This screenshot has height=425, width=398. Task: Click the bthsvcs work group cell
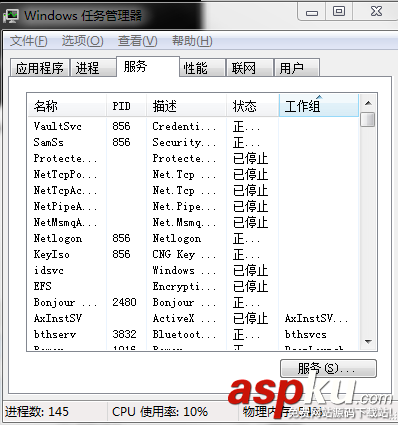(x=306, y=334)
